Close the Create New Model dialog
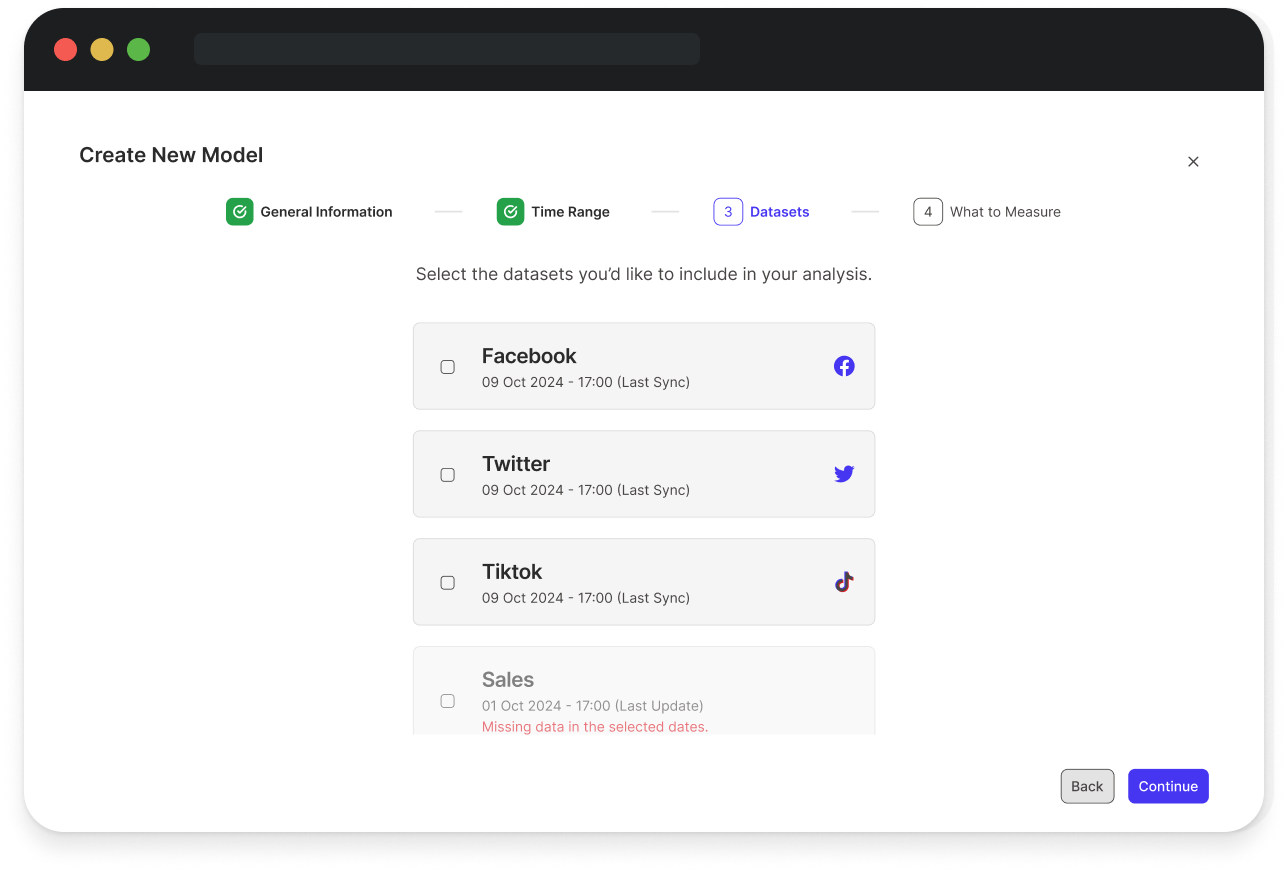The height and width of the screenshot is (872, 1288). point(1193,161)
